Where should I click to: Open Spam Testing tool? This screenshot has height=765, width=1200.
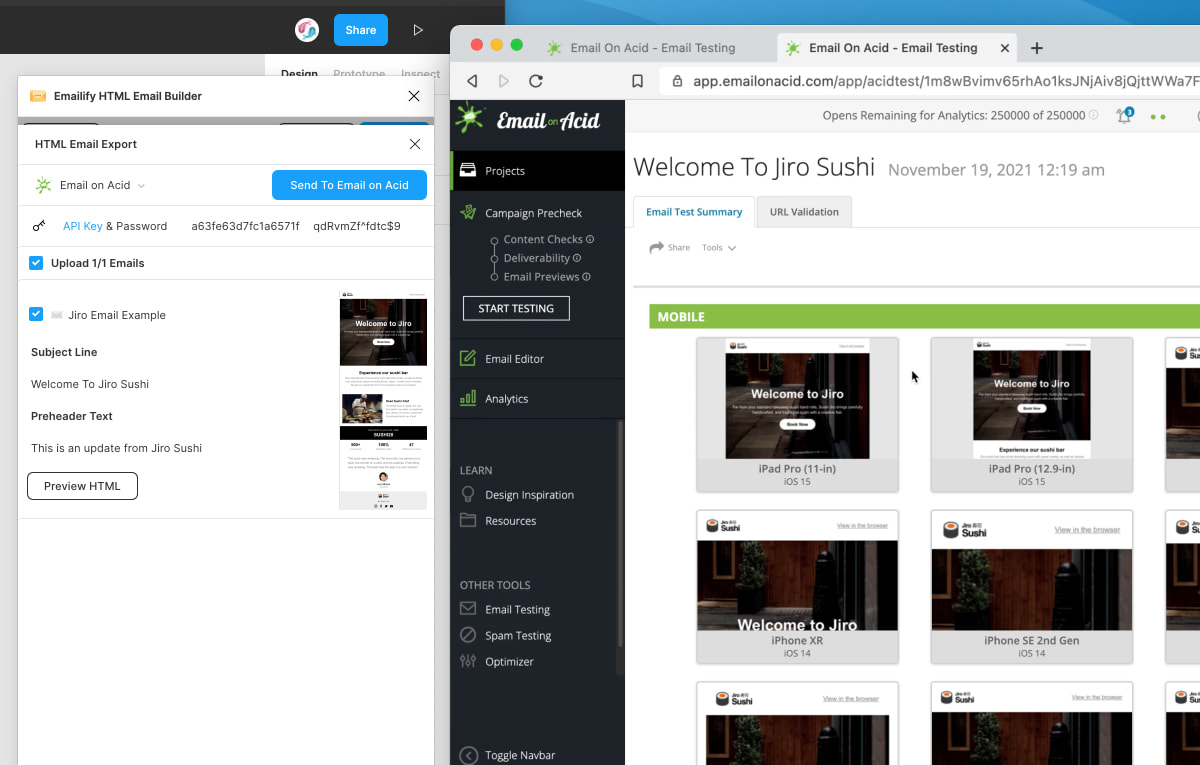pyautogui.click(x=518, y=636)
